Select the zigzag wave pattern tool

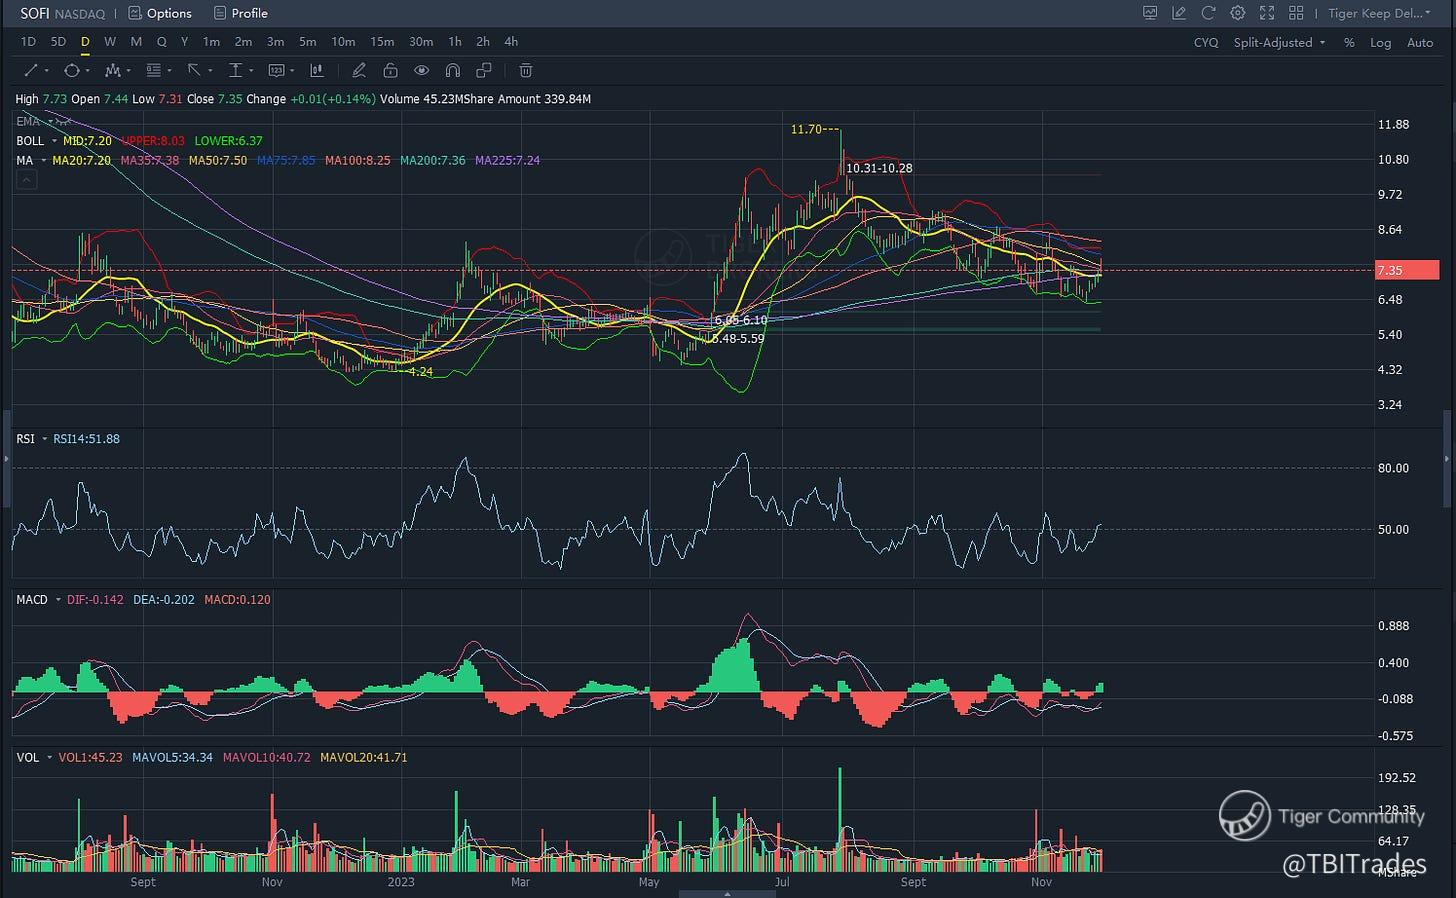(x=113, y=70)
